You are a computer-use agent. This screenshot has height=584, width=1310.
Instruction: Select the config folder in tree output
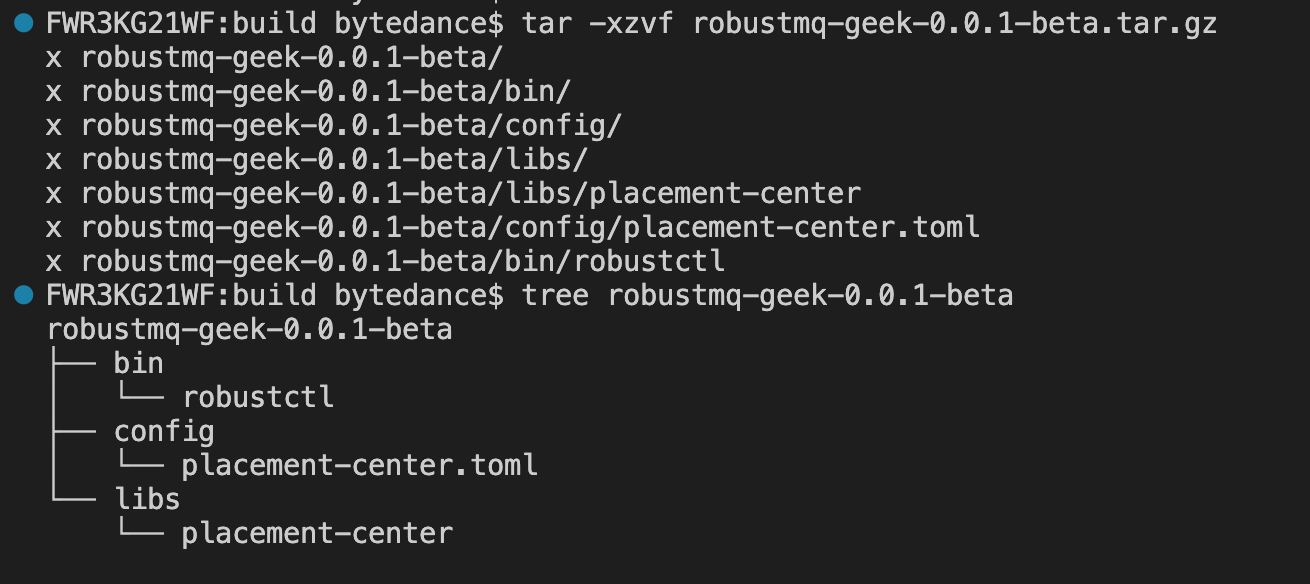[x=164, y=431]
